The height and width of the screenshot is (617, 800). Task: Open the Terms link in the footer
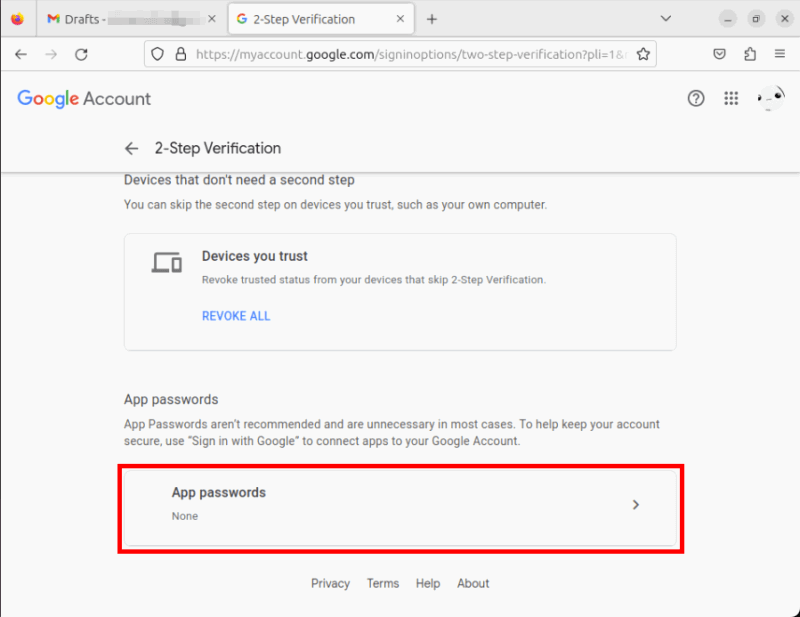tap(383, 583)
